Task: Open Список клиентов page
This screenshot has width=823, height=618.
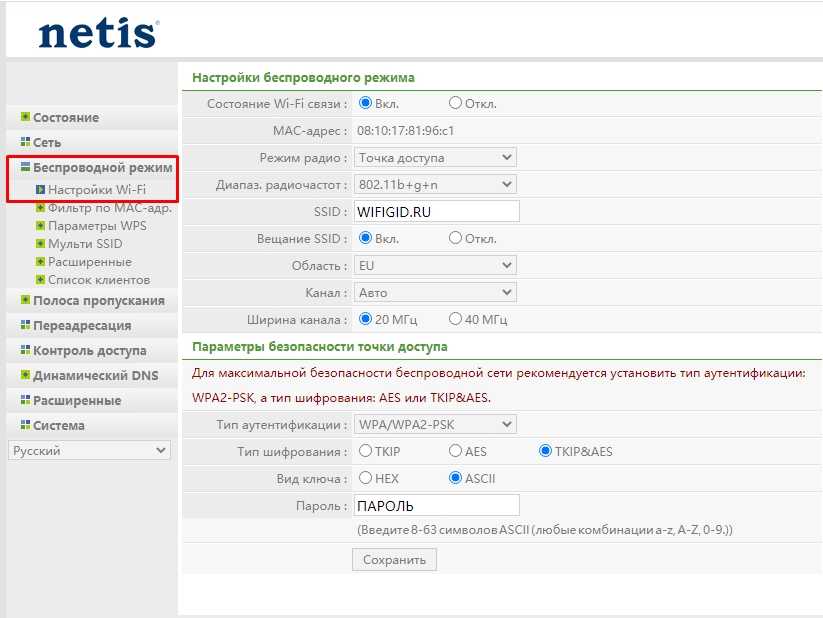Action: [x=98, y=280]
